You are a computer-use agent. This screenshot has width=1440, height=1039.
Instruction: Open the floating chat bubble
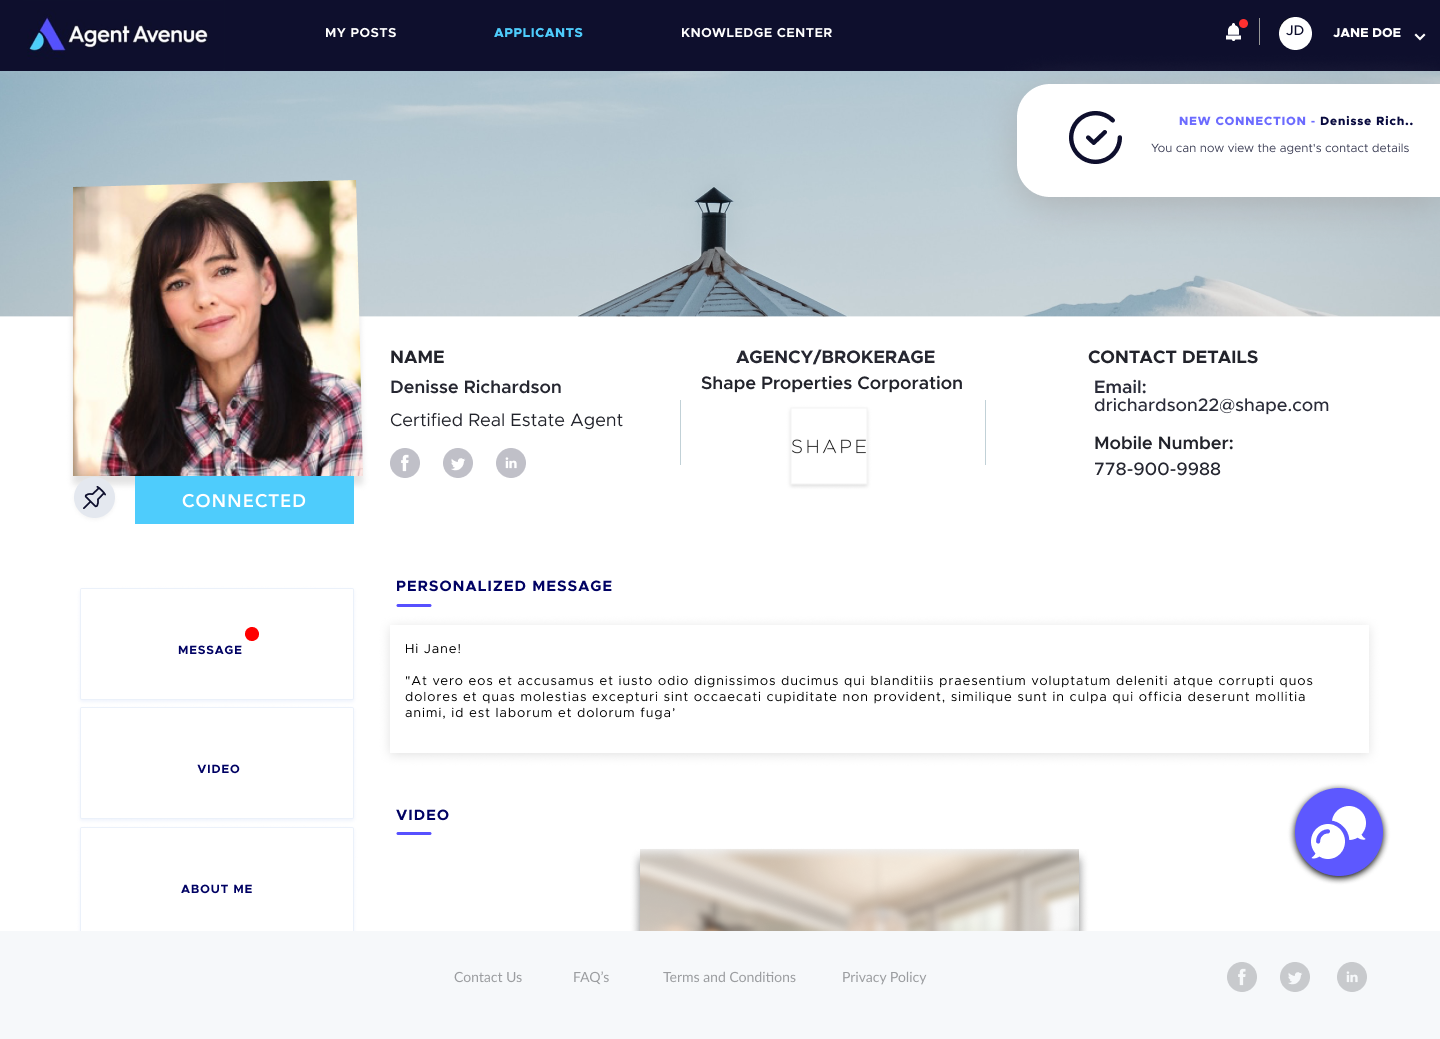[x=1338, y=832]
